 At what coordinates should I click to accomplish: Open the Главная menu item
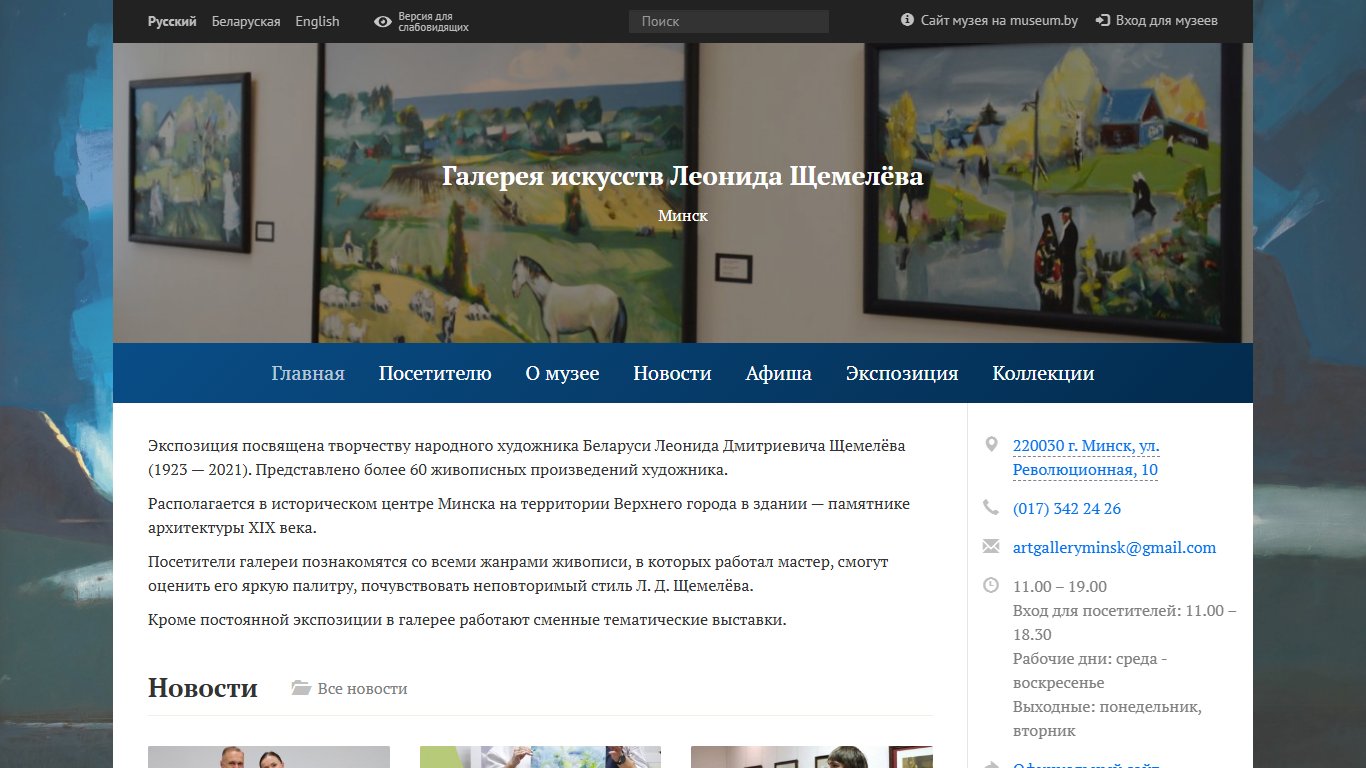coord(308,373)
